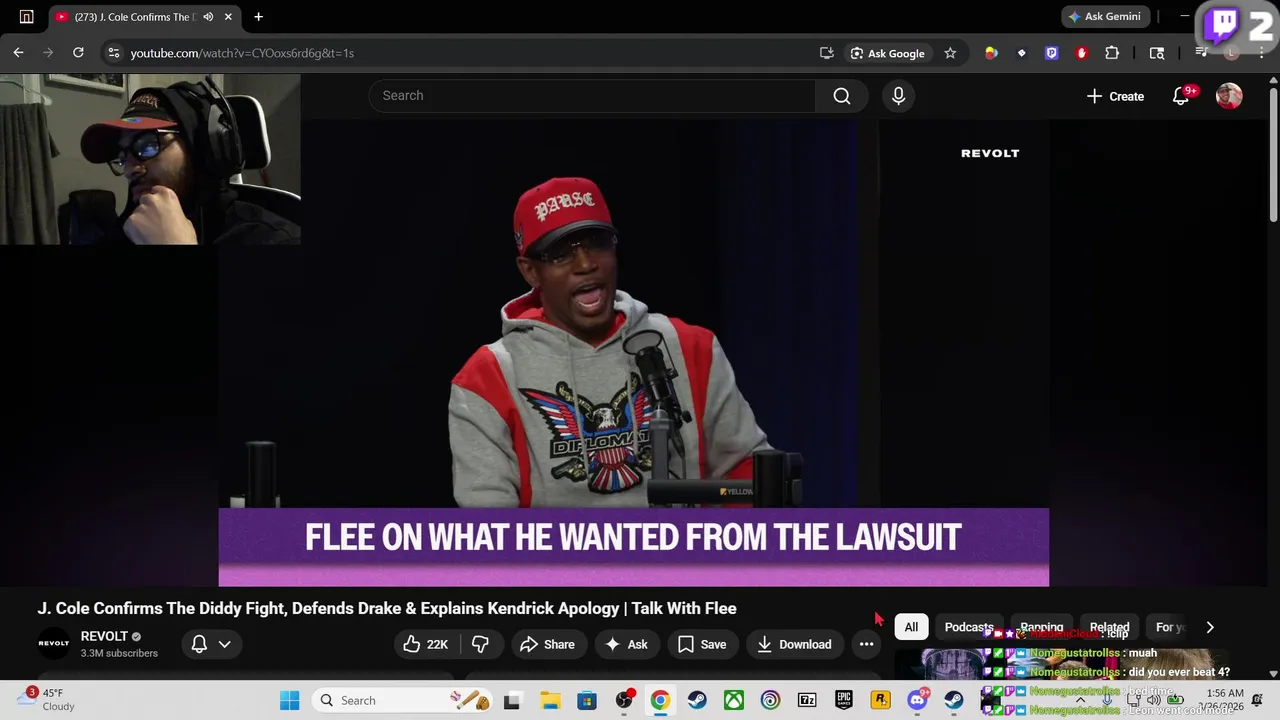Click the Create button
The image size is (1280, 720).
pos(1115,96)
